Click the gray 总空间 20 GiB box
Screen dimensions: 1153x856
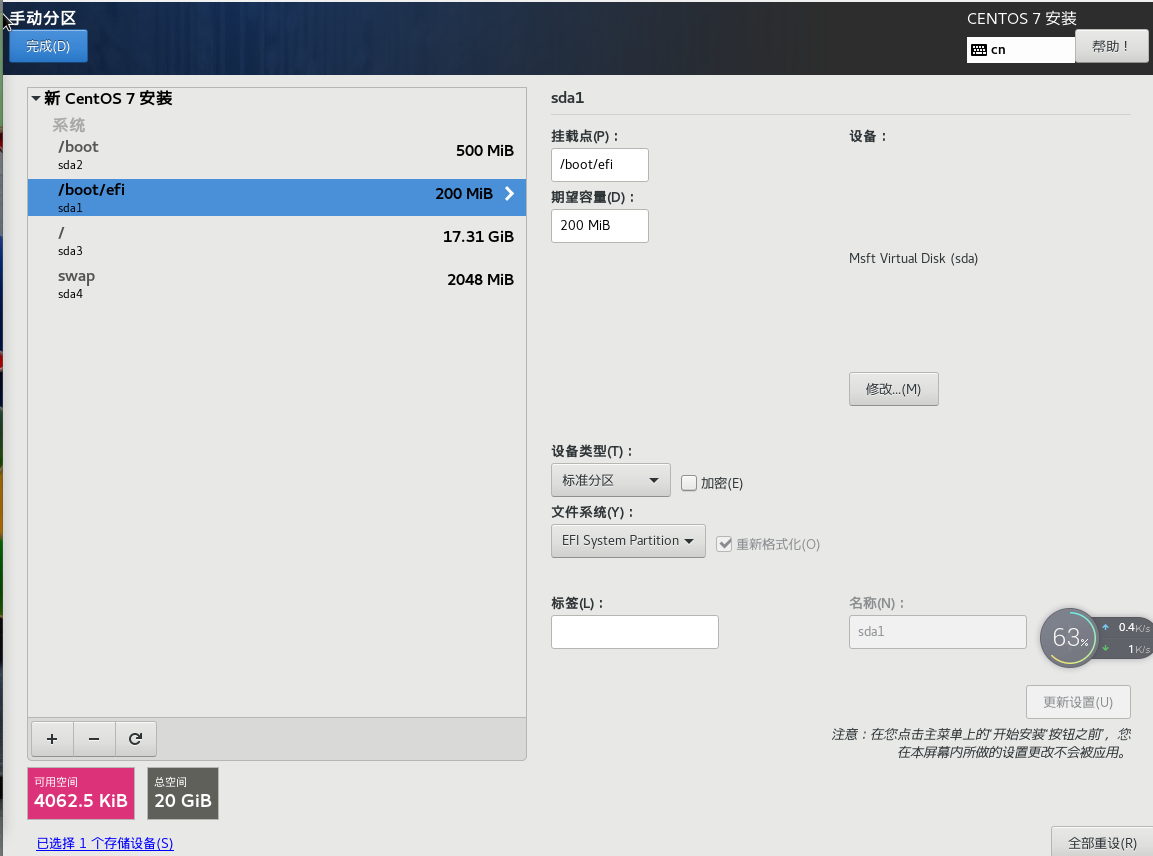click(x=183, y=793)
